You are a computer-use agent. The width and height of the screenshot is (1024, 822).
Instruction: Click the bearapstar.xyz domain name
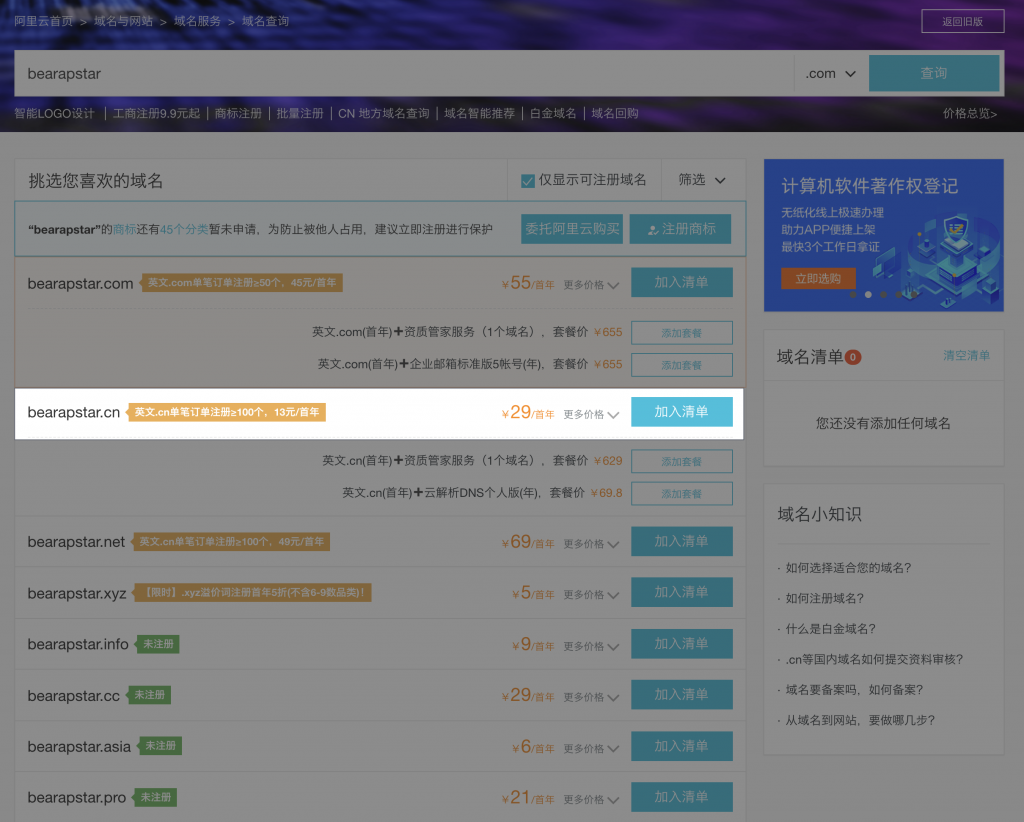77,593
